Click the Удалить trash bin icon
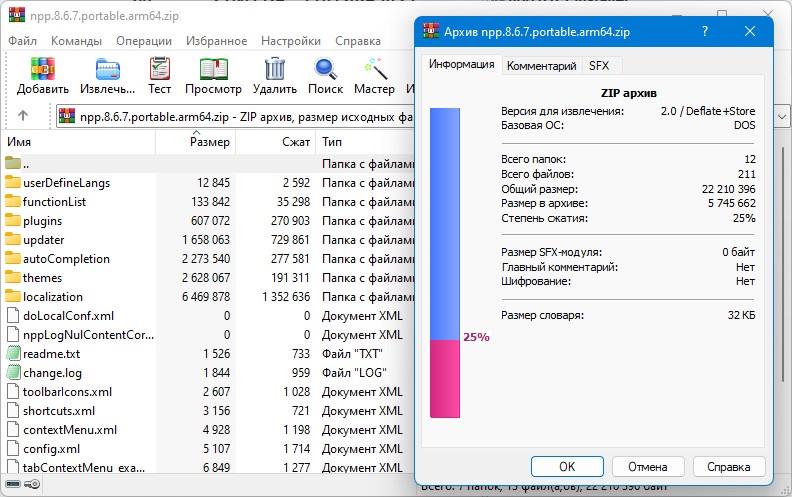 click(275, 68)
